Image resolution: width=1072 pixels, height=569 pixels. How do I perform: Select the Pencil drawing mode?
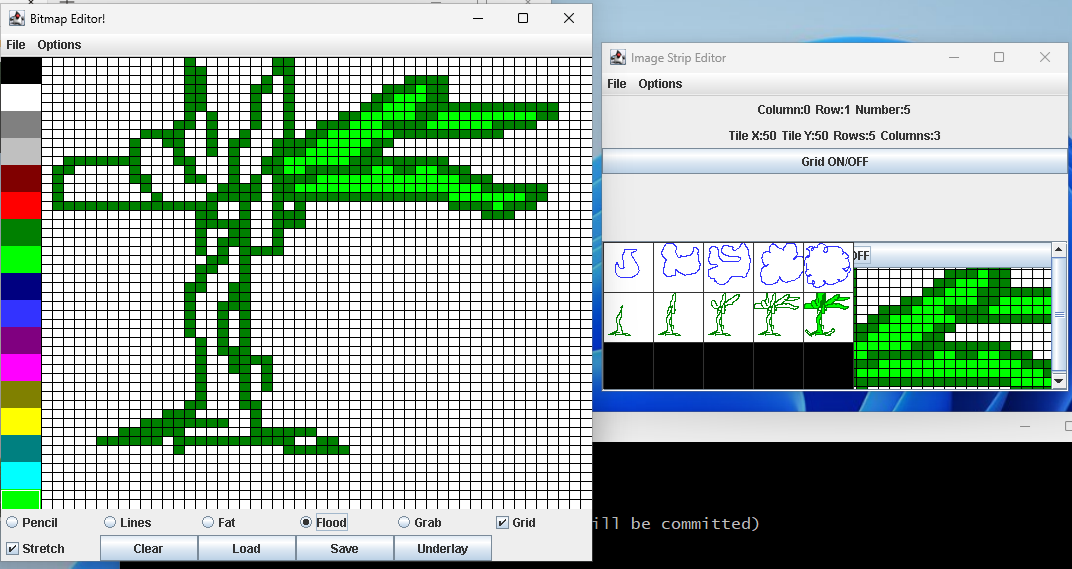tap(31, 522)
